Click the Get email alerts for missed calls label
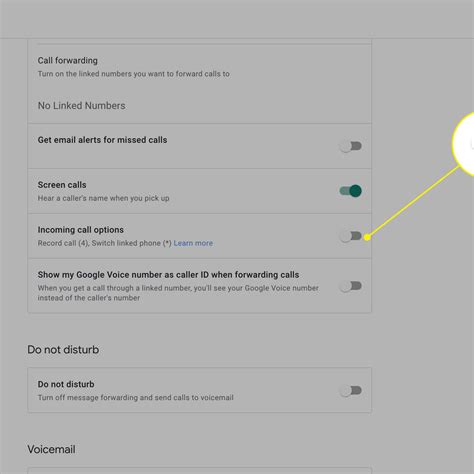 [102, 140]
